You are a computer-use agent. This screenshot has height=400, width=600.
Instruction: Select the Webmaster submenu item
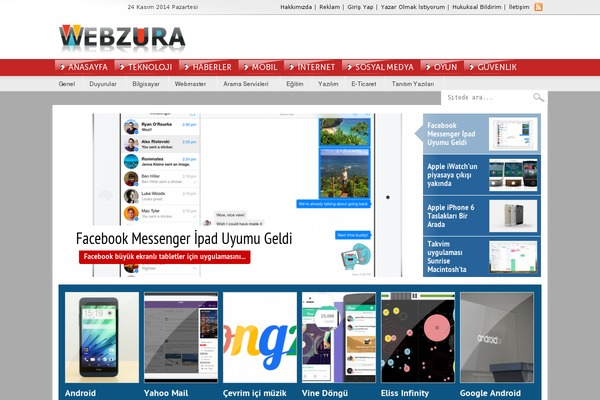tap(190, 84)
